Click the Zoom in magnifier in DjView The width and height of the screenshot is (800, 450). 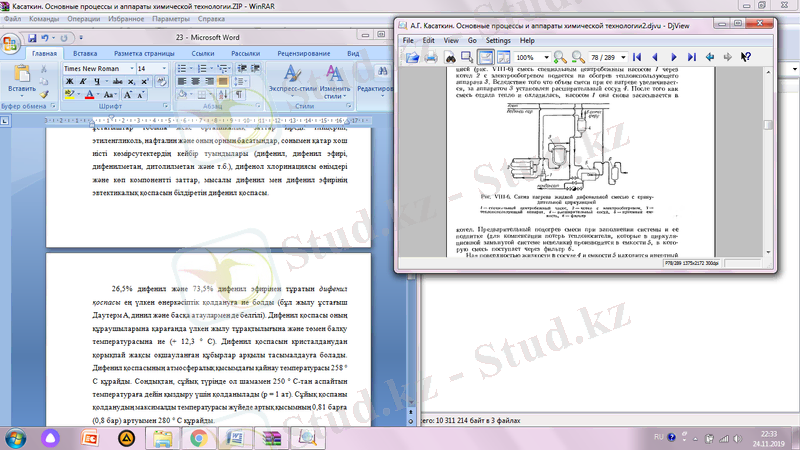click(x=561, y=58)
